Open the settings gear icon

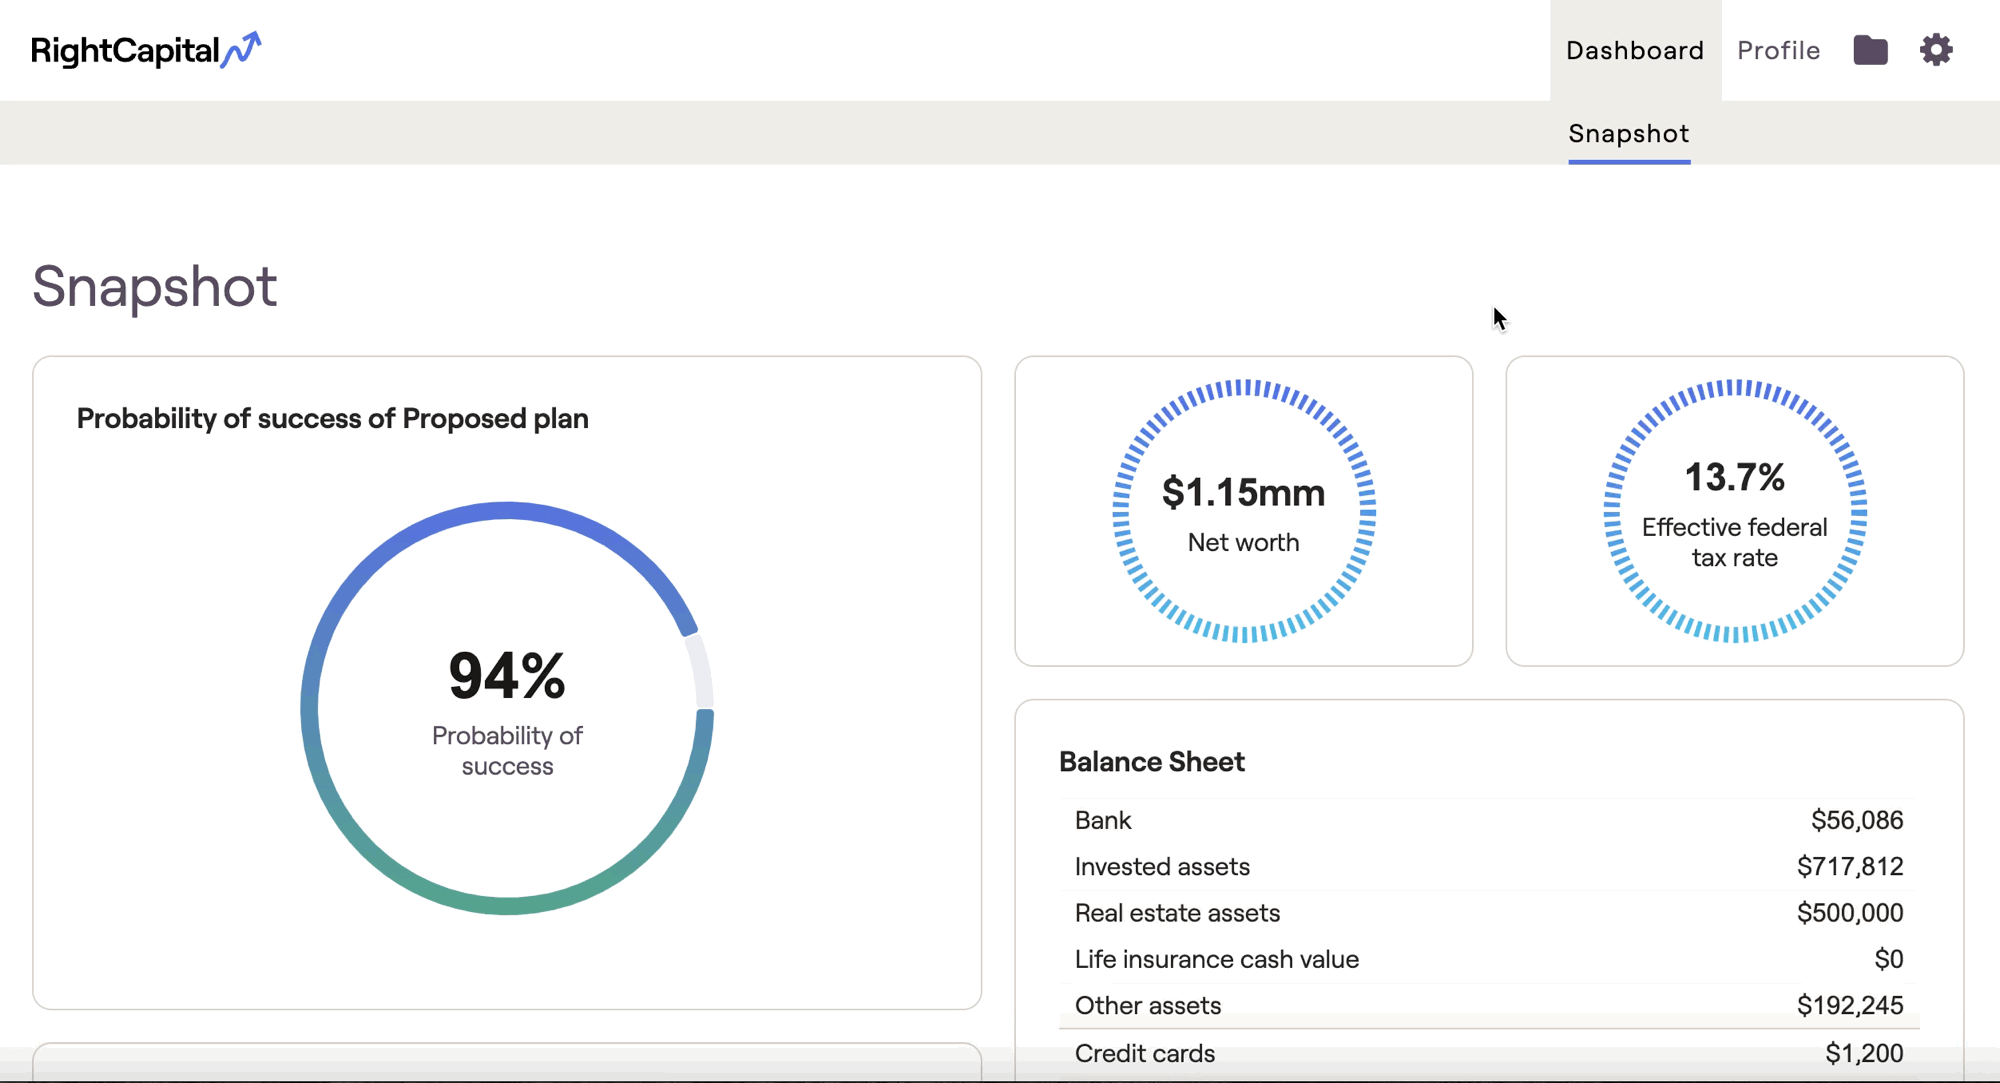(x=1936, y=50)
